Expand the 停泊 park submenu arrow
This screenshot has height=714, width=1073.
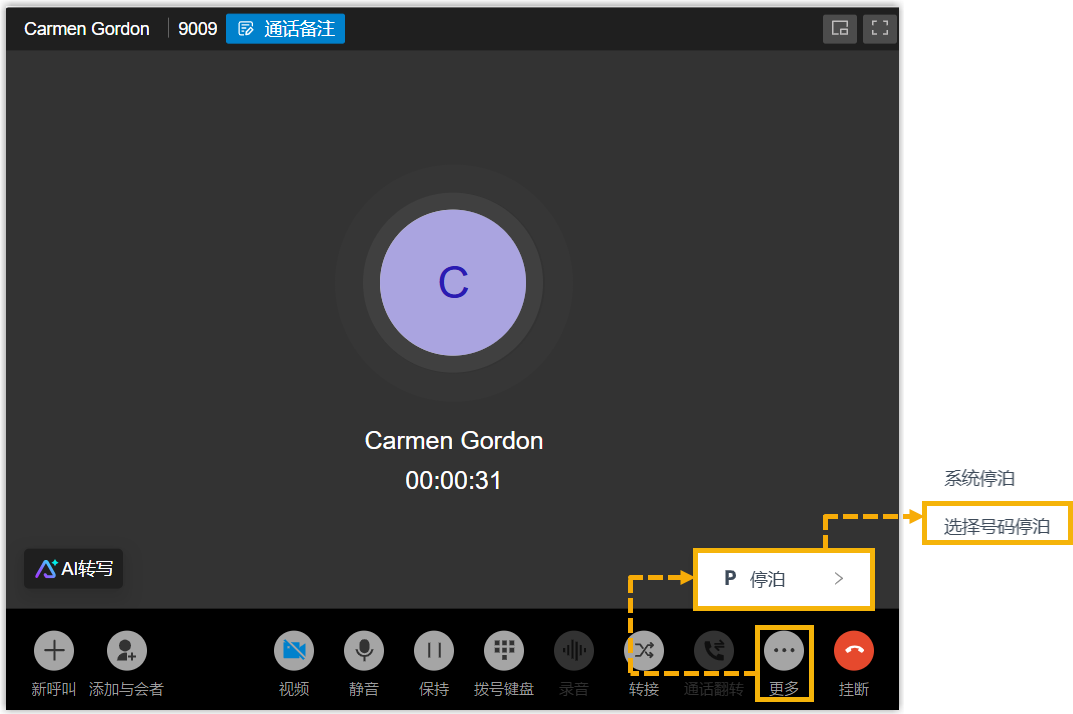pos(839,579)
